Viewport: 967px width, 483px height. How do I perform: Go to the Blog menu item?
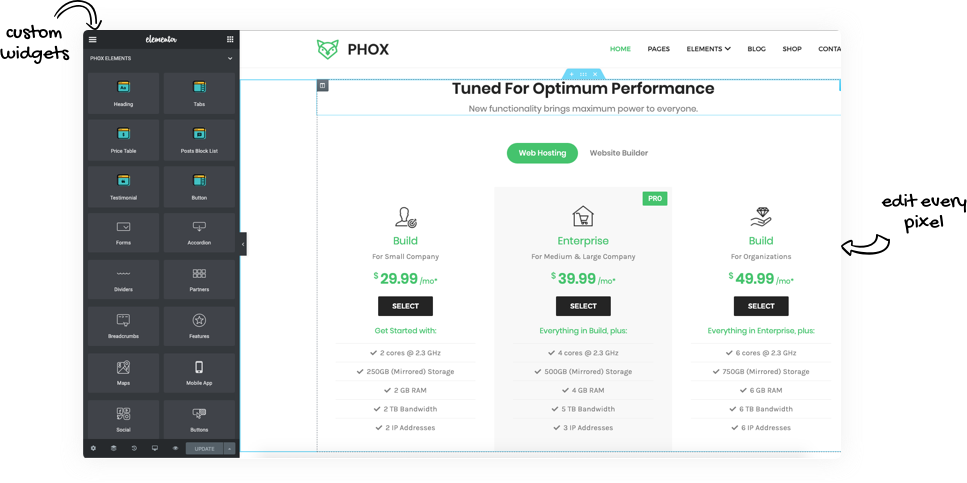[x=756, y=48]
